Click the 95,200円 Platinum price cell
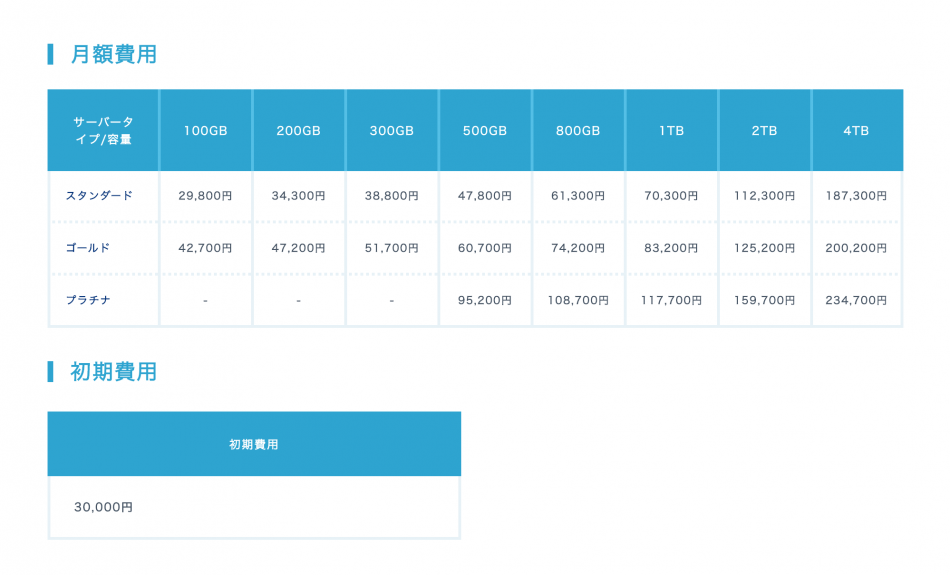 [485, 300]
